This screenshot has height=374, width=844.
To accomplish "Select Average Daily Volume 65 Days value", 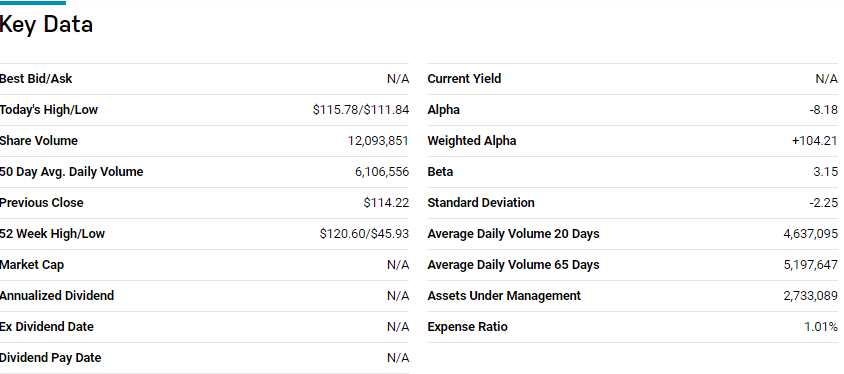I will pyautogui.click(x=811, y=265).
